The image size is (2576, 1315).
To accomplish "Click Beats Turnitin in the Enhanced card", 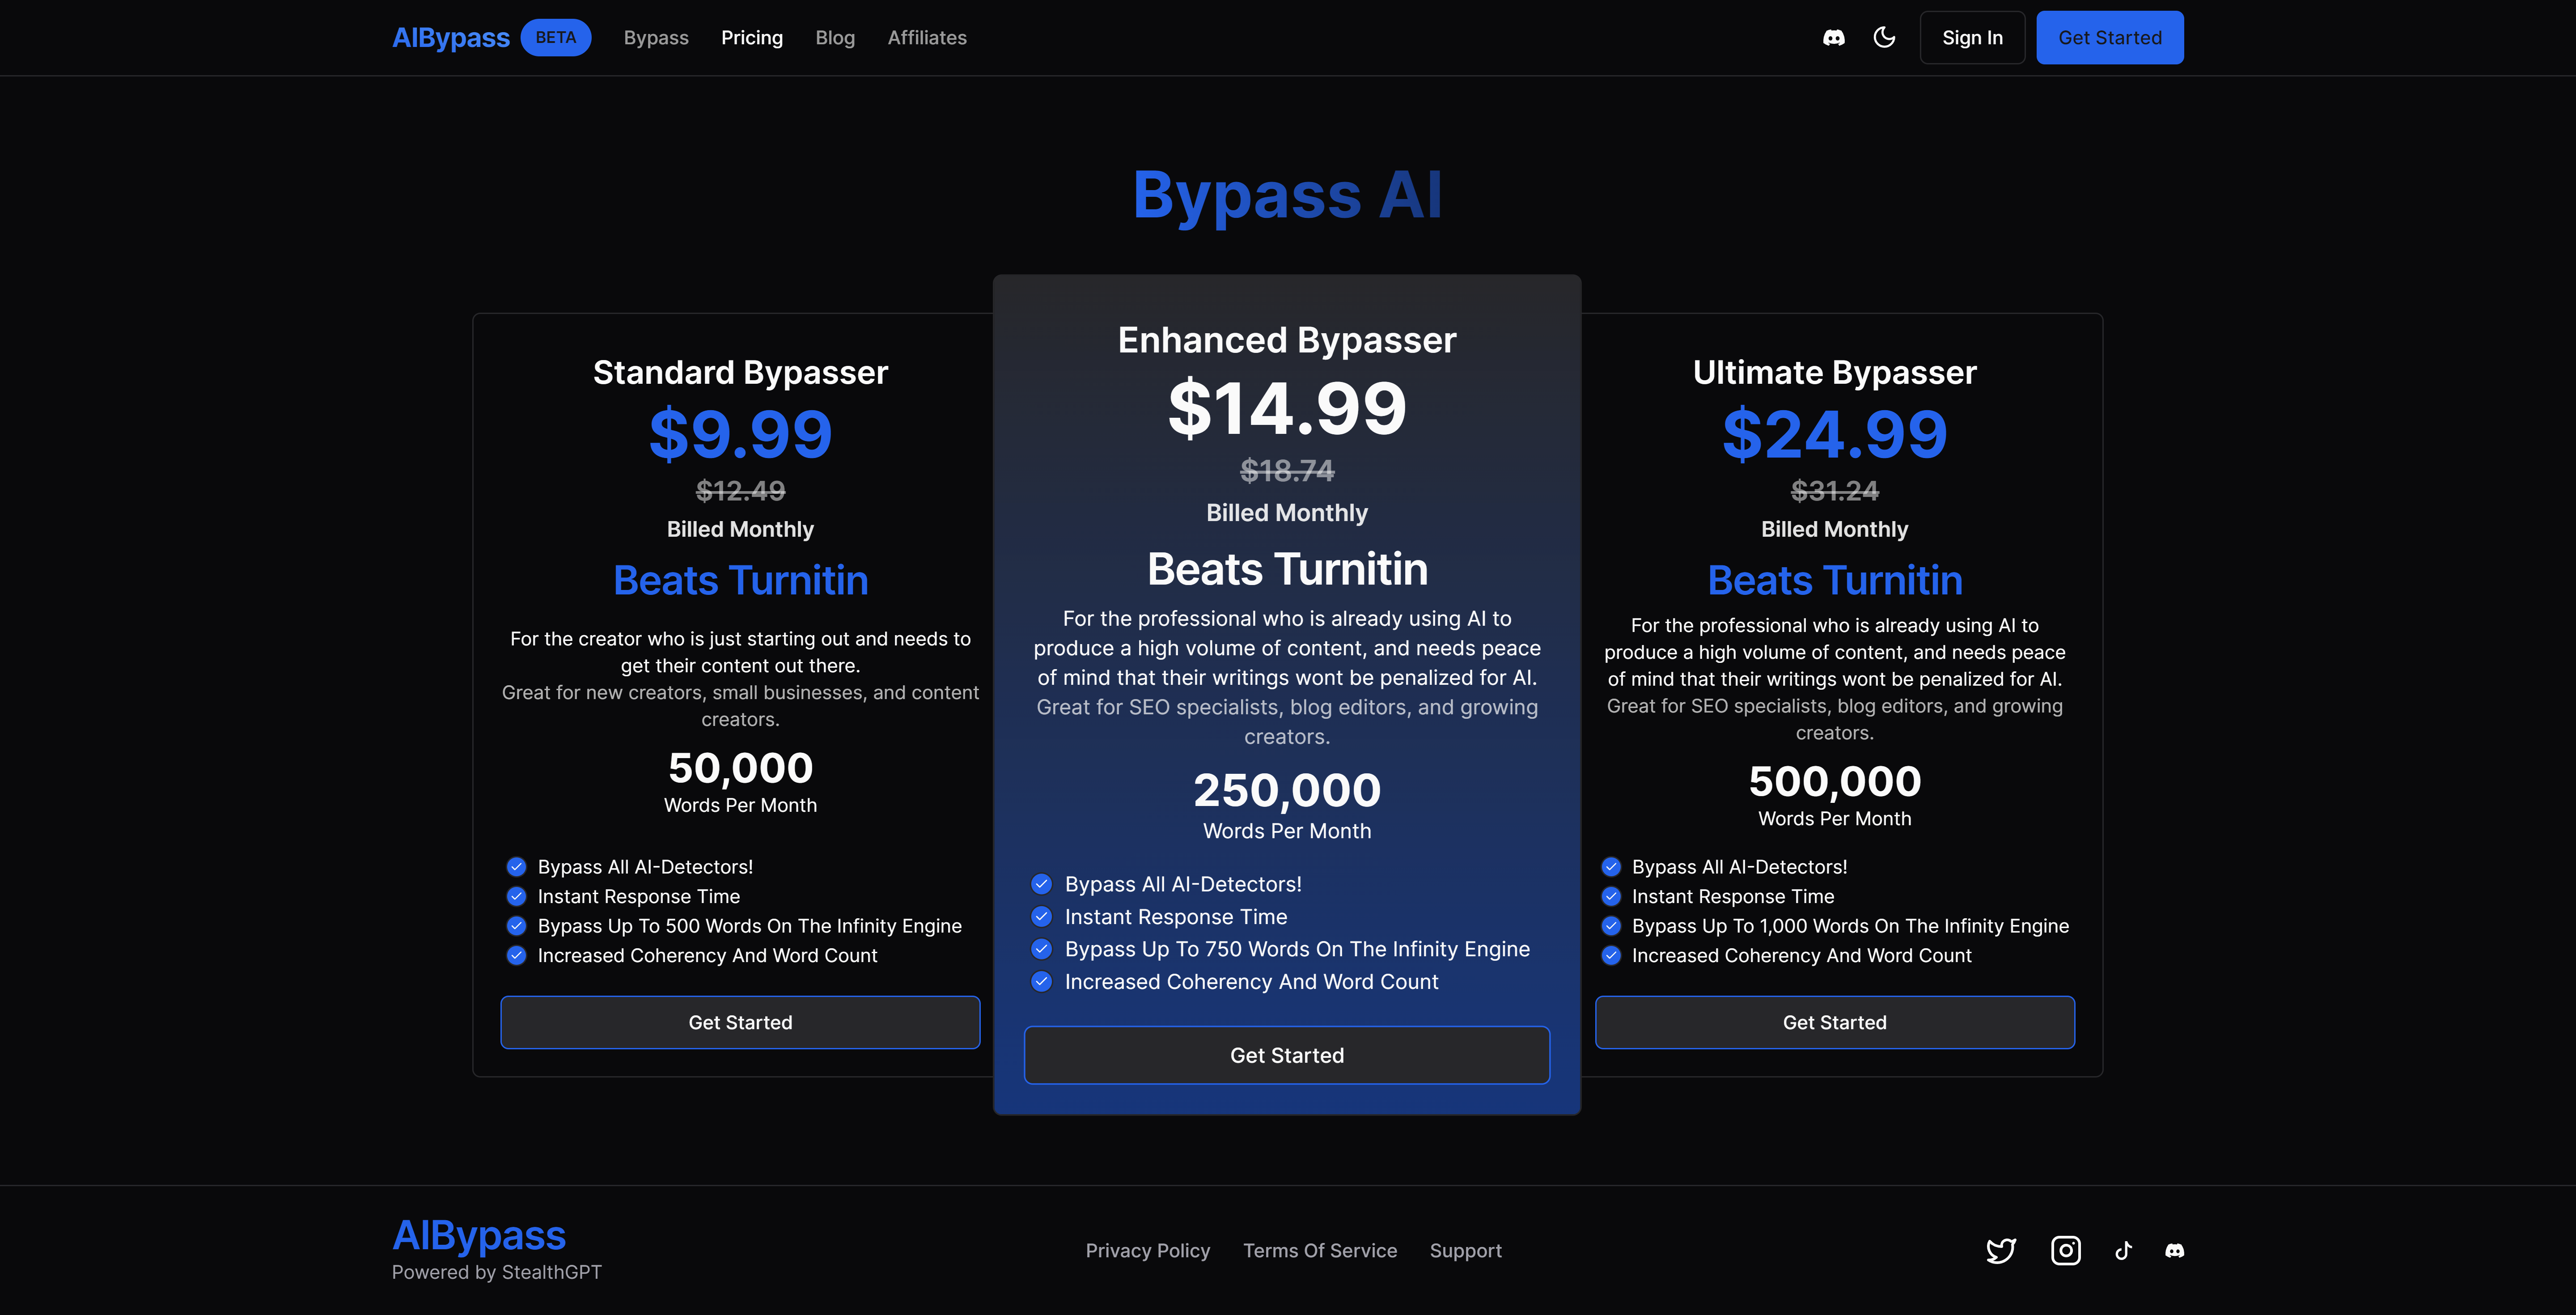I will pos(1287,569).
